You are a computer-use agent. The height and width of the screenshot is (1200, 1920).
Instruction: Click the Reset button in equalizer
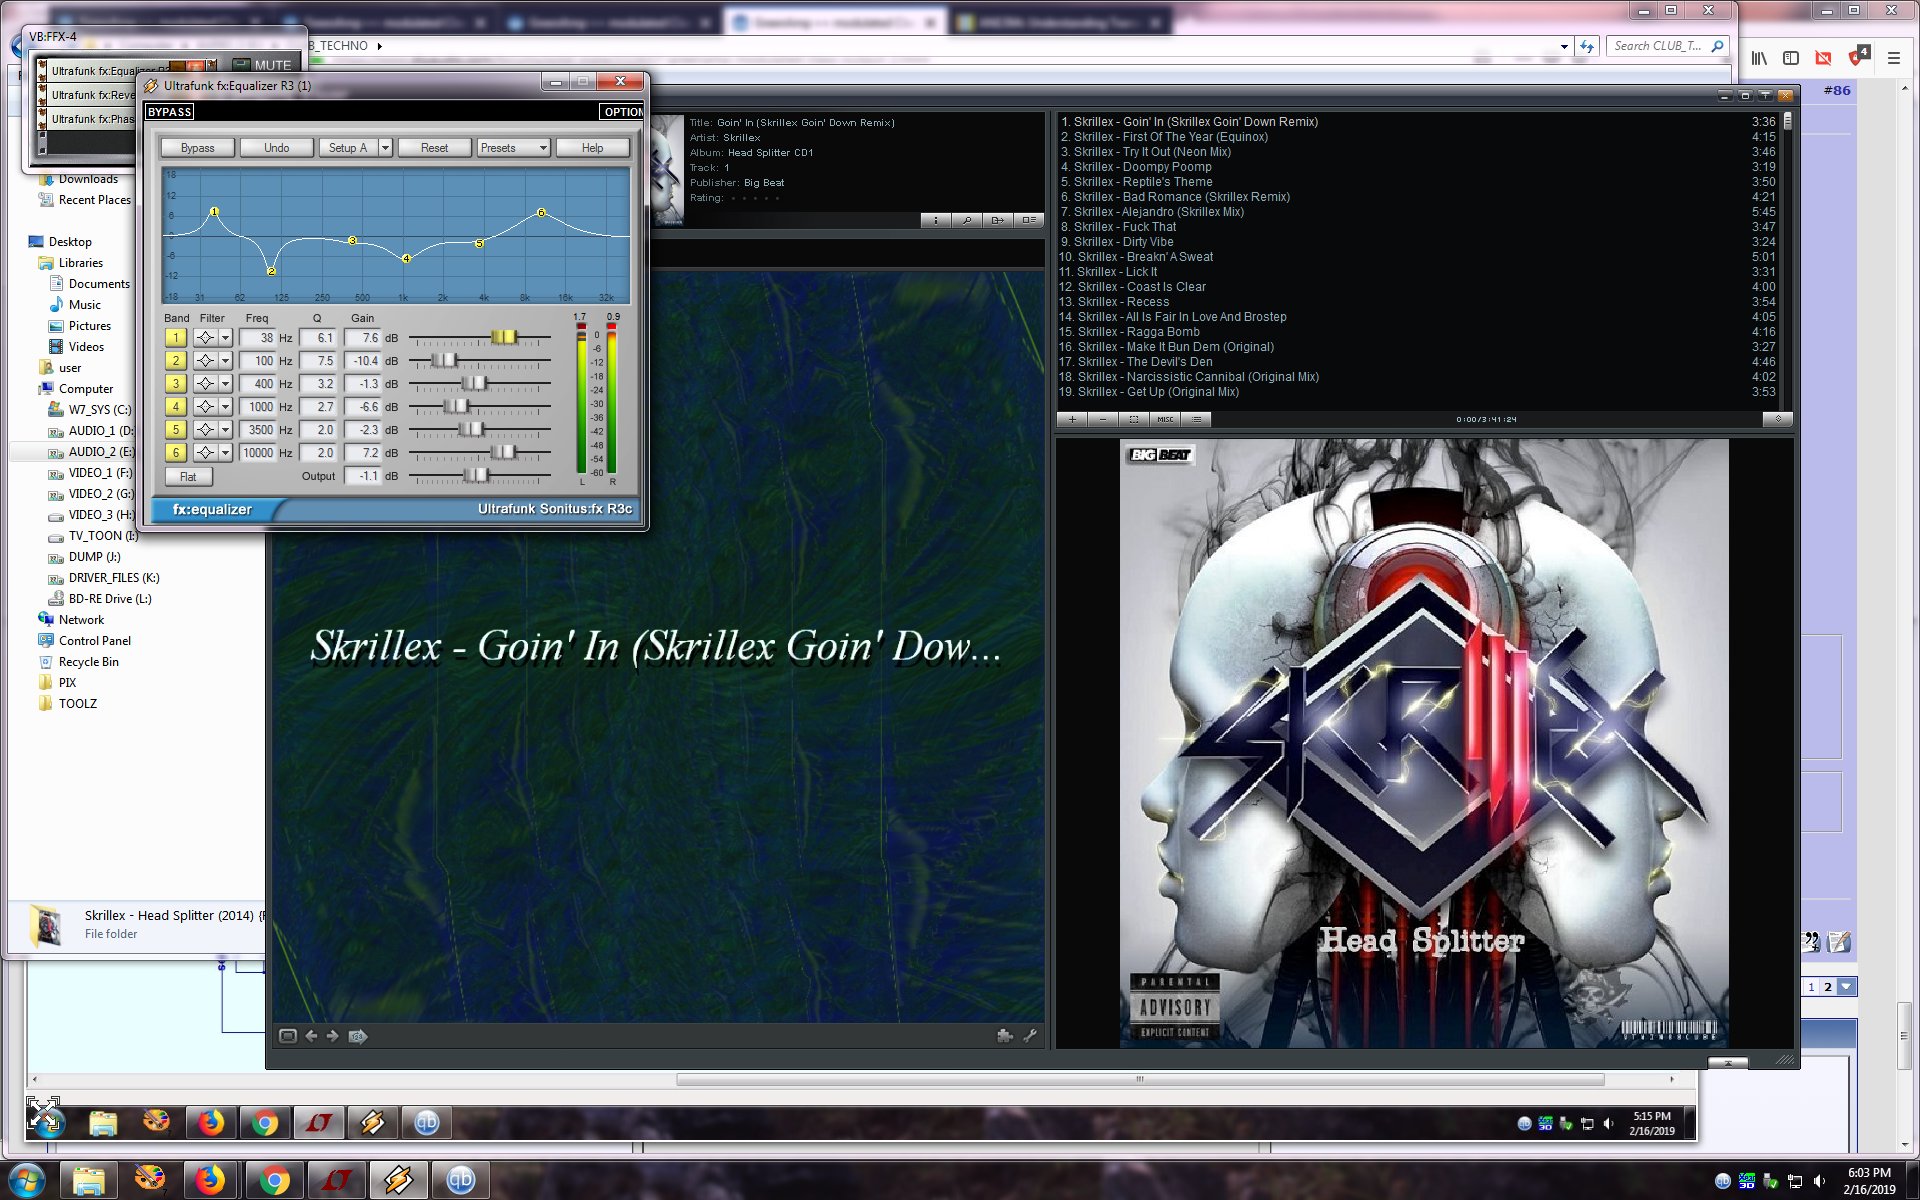click(x=435, y=148)
